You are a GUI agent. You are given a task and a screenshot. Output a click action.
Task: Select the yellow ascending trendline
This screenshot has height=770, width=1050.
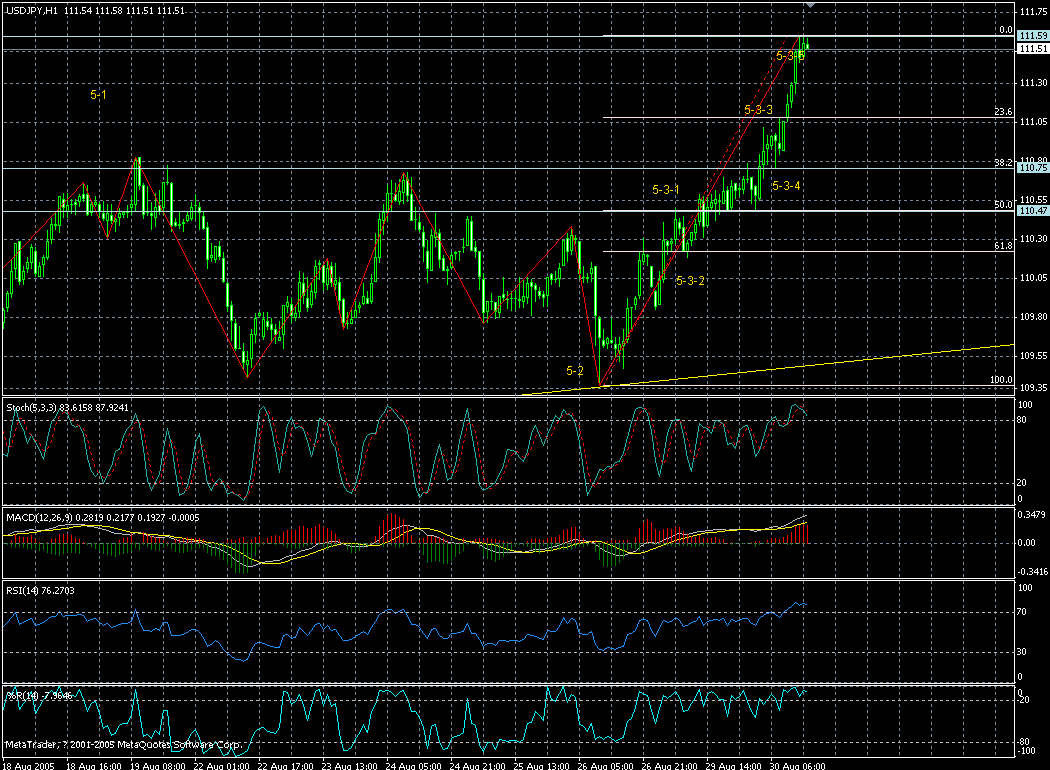800,367
